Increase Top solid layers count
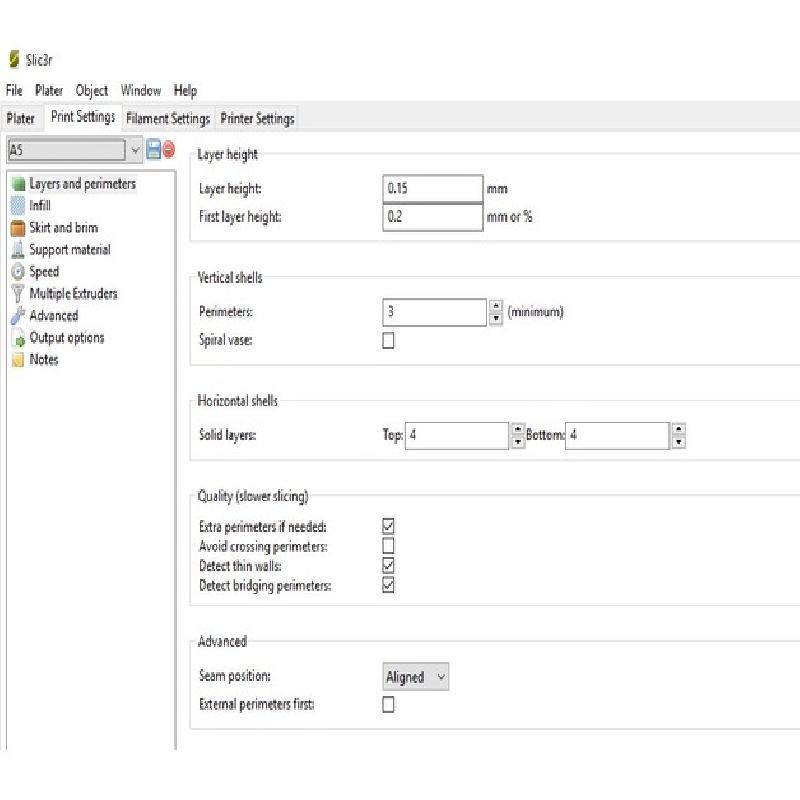 coord(518,429)
